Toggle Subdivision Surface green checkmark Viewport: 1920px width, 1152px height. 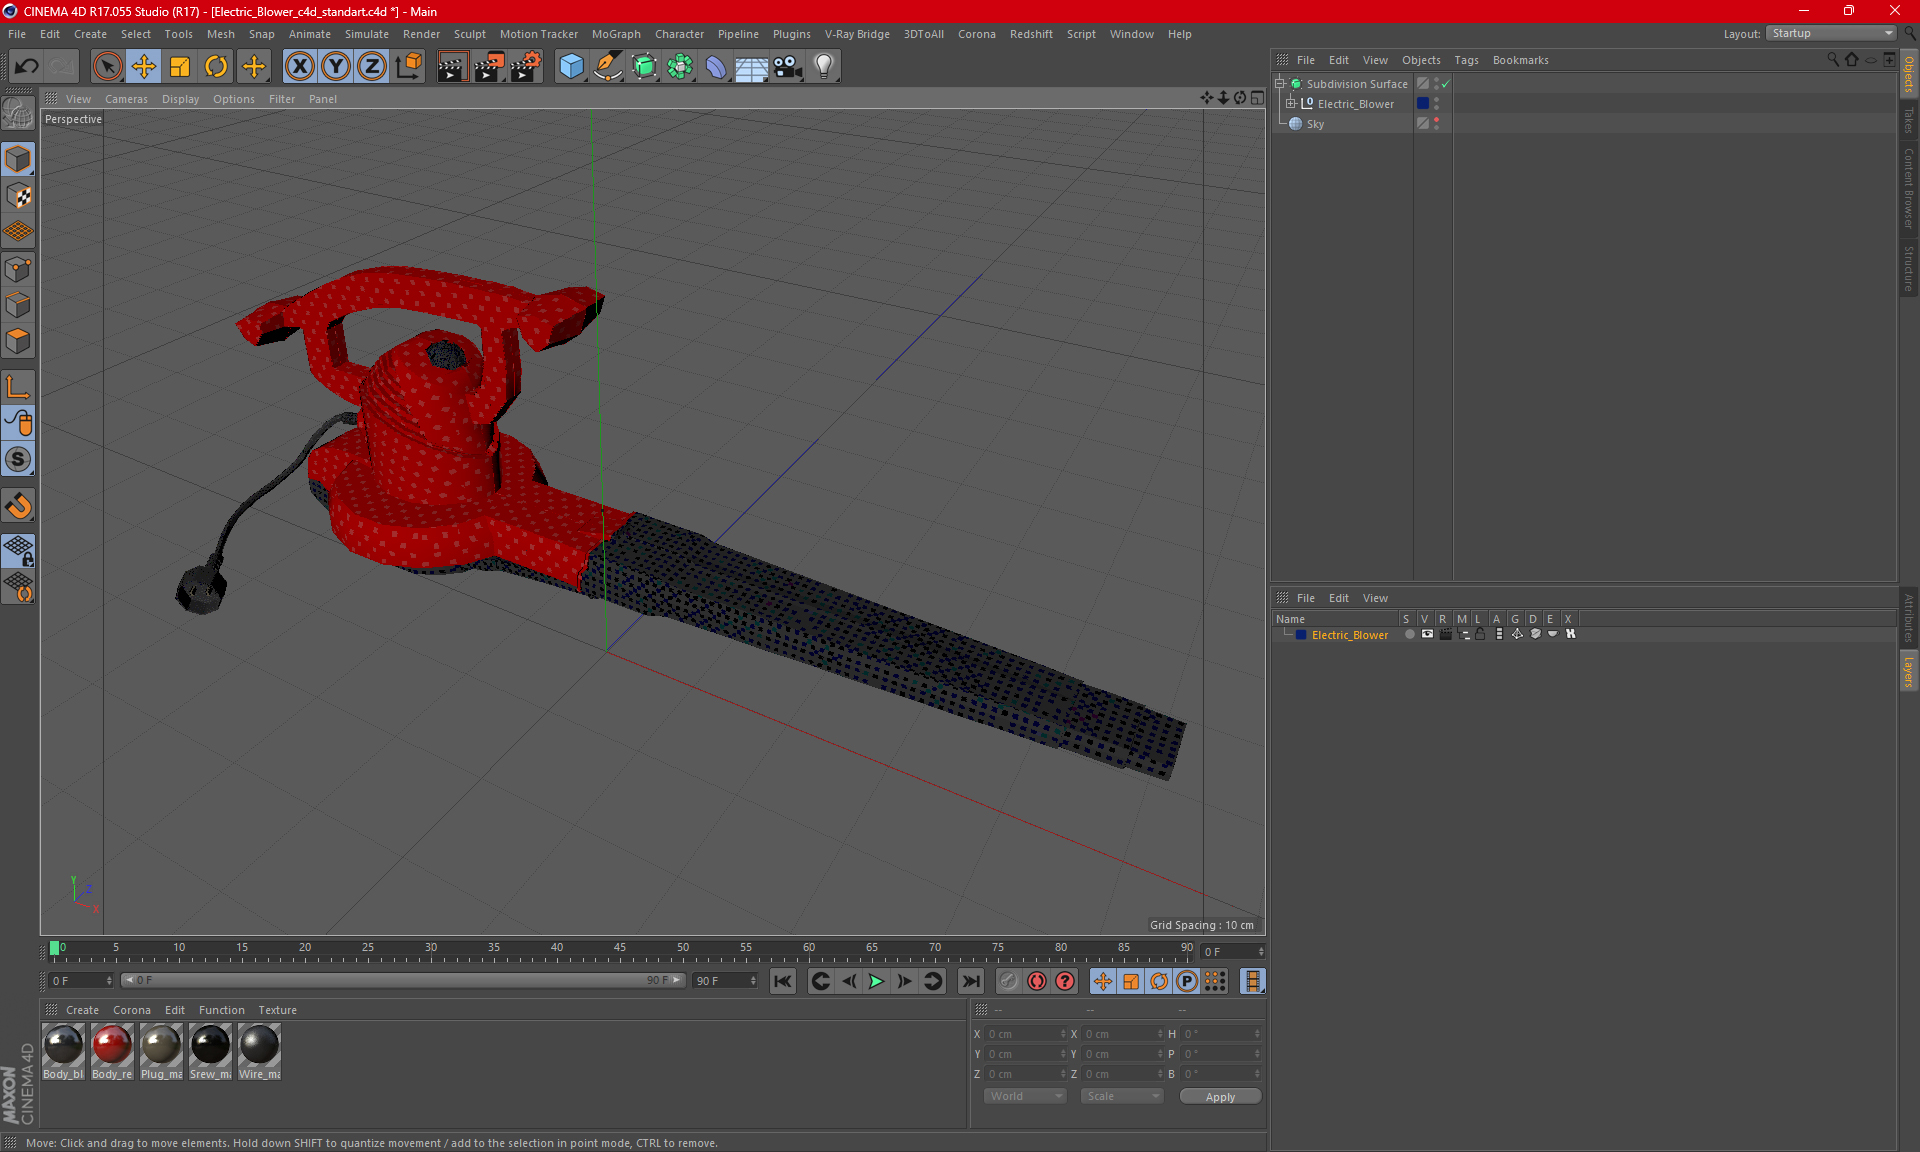1445,84
